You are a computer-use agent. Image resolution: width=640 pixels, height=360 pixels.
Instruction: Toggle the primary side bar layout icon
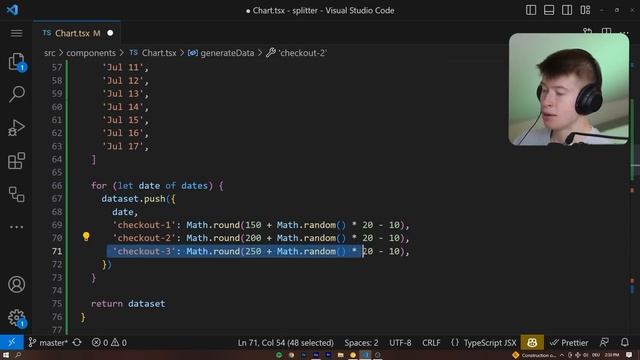[531, 10]
